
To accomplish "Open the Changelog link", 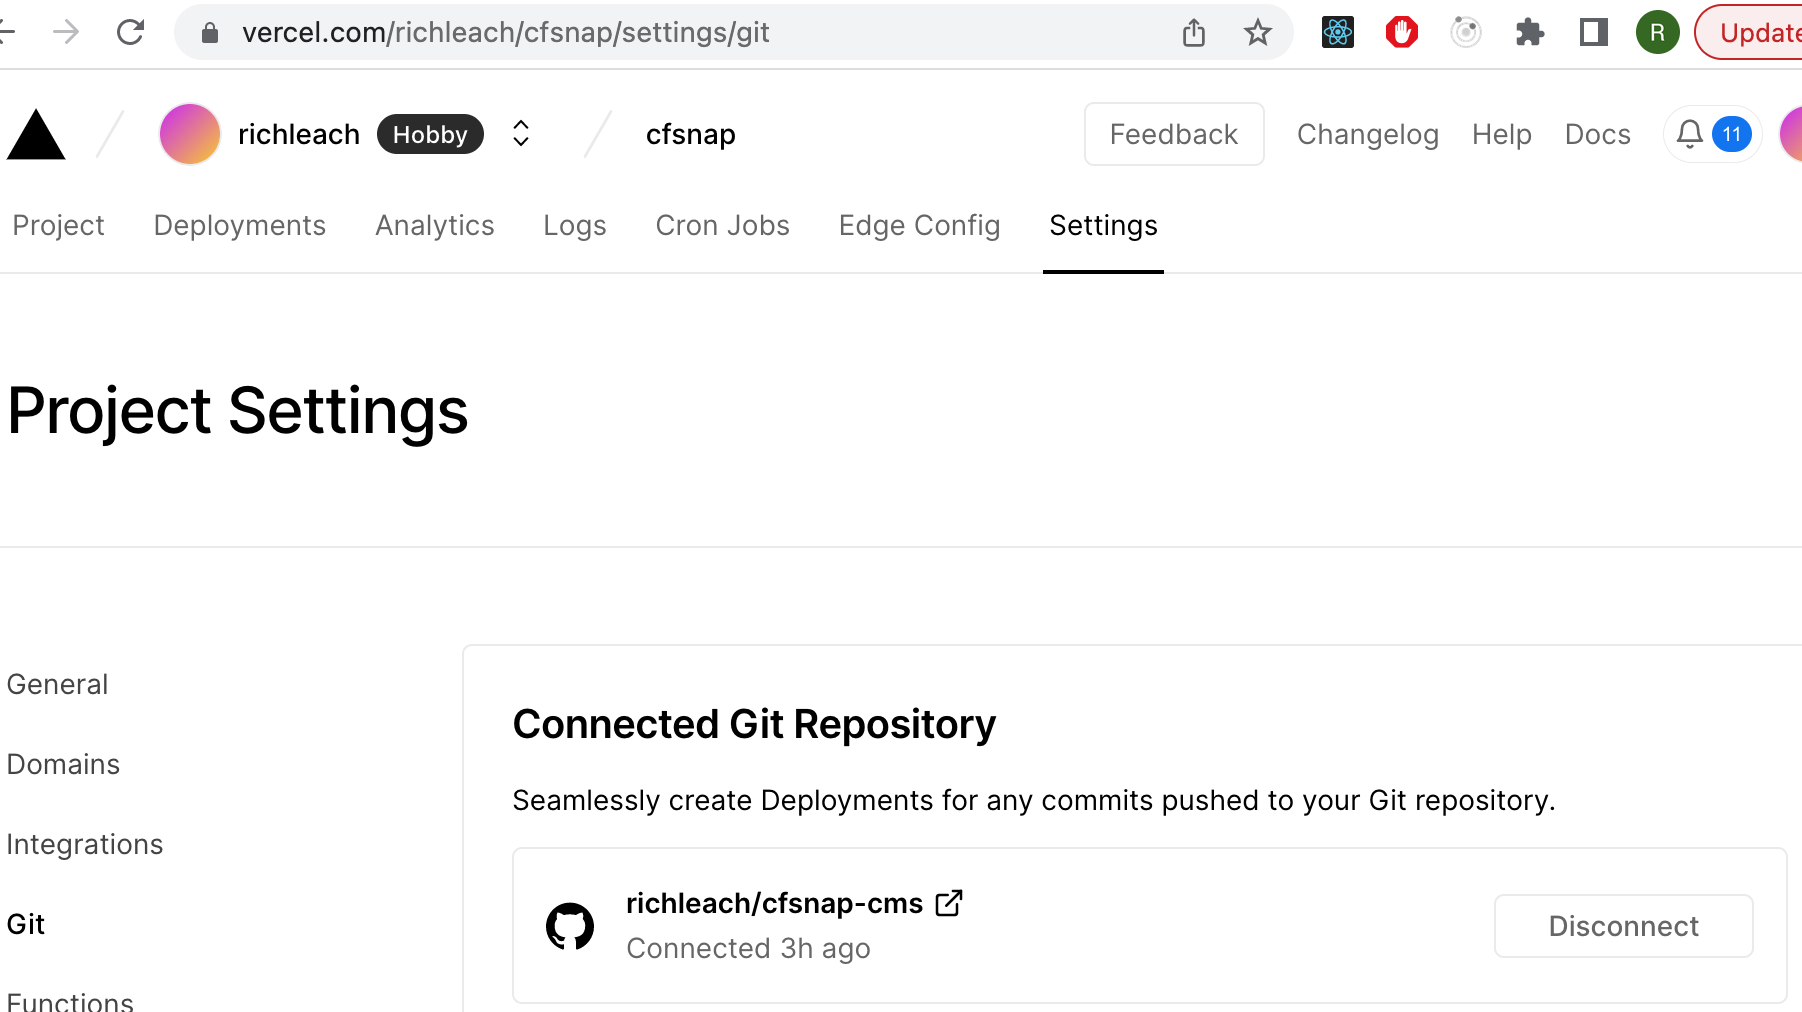I will [x=1367, y=134].
